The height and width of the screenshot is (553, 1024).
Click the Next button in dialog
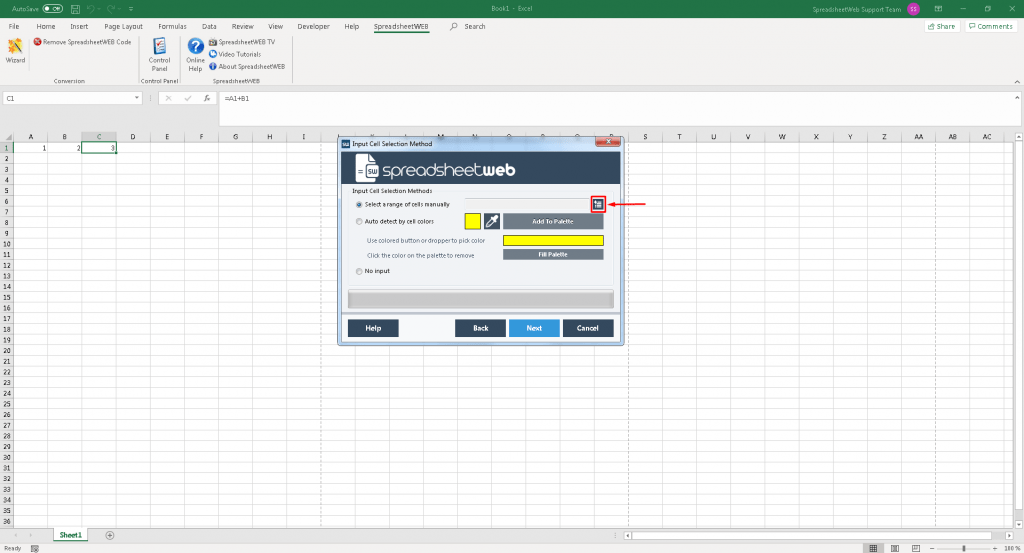[534, 328]
